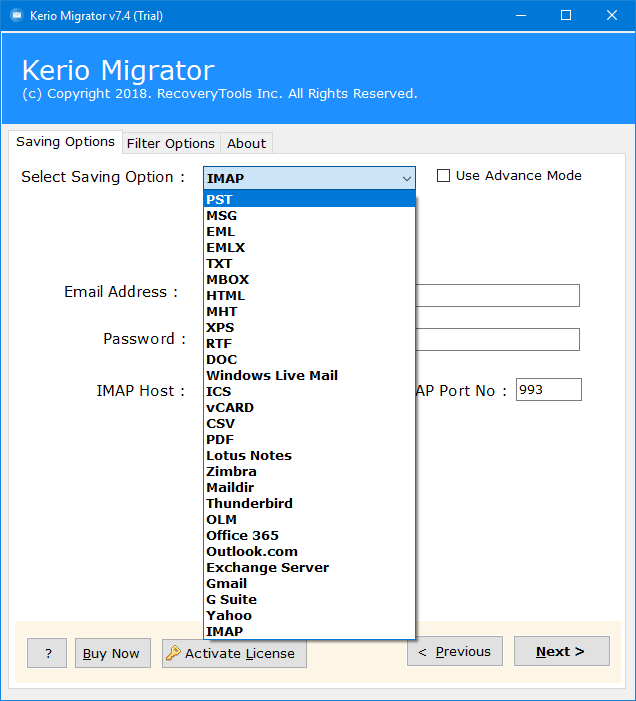
Task: Choose the OLM saving format
Action: pos(309,519)
